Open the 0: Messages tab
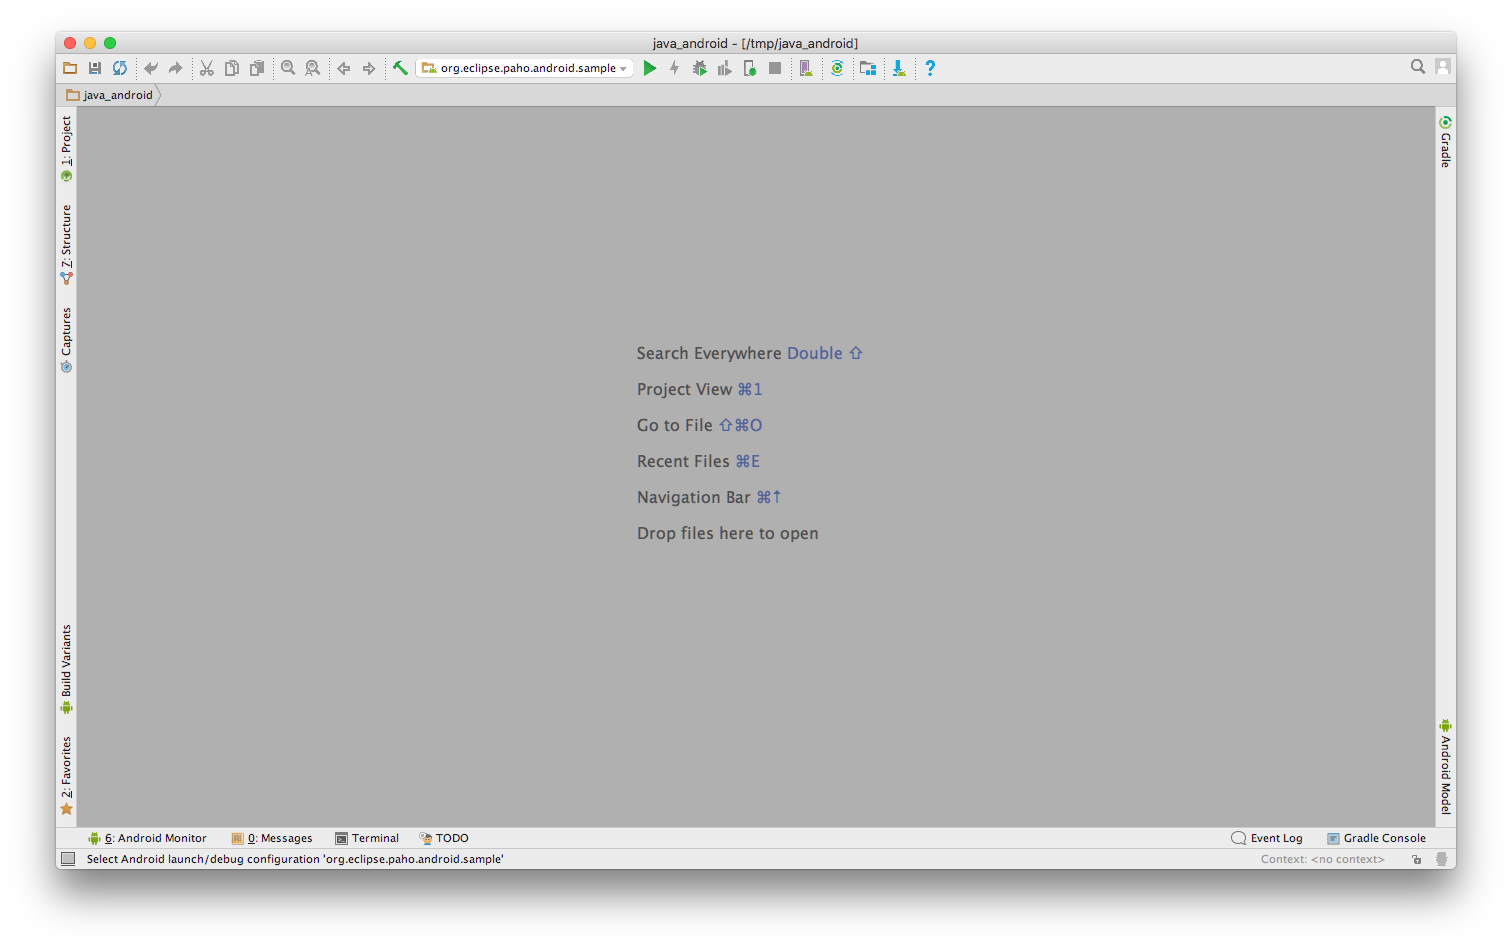 (272, 838)
